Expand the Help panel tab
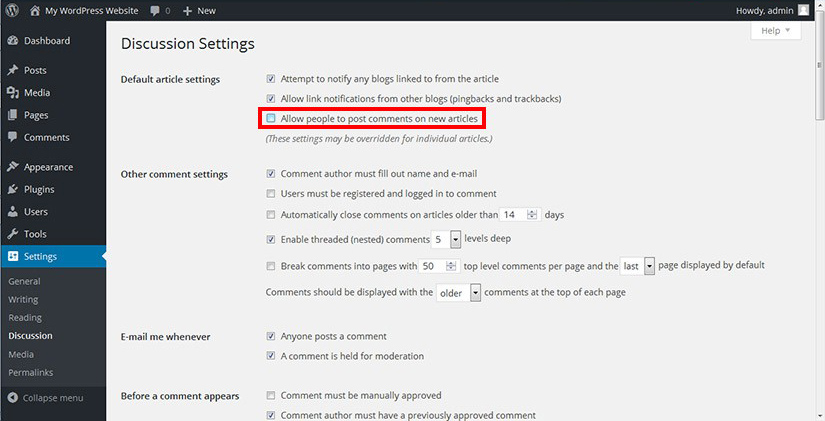 tap(775, 31)
